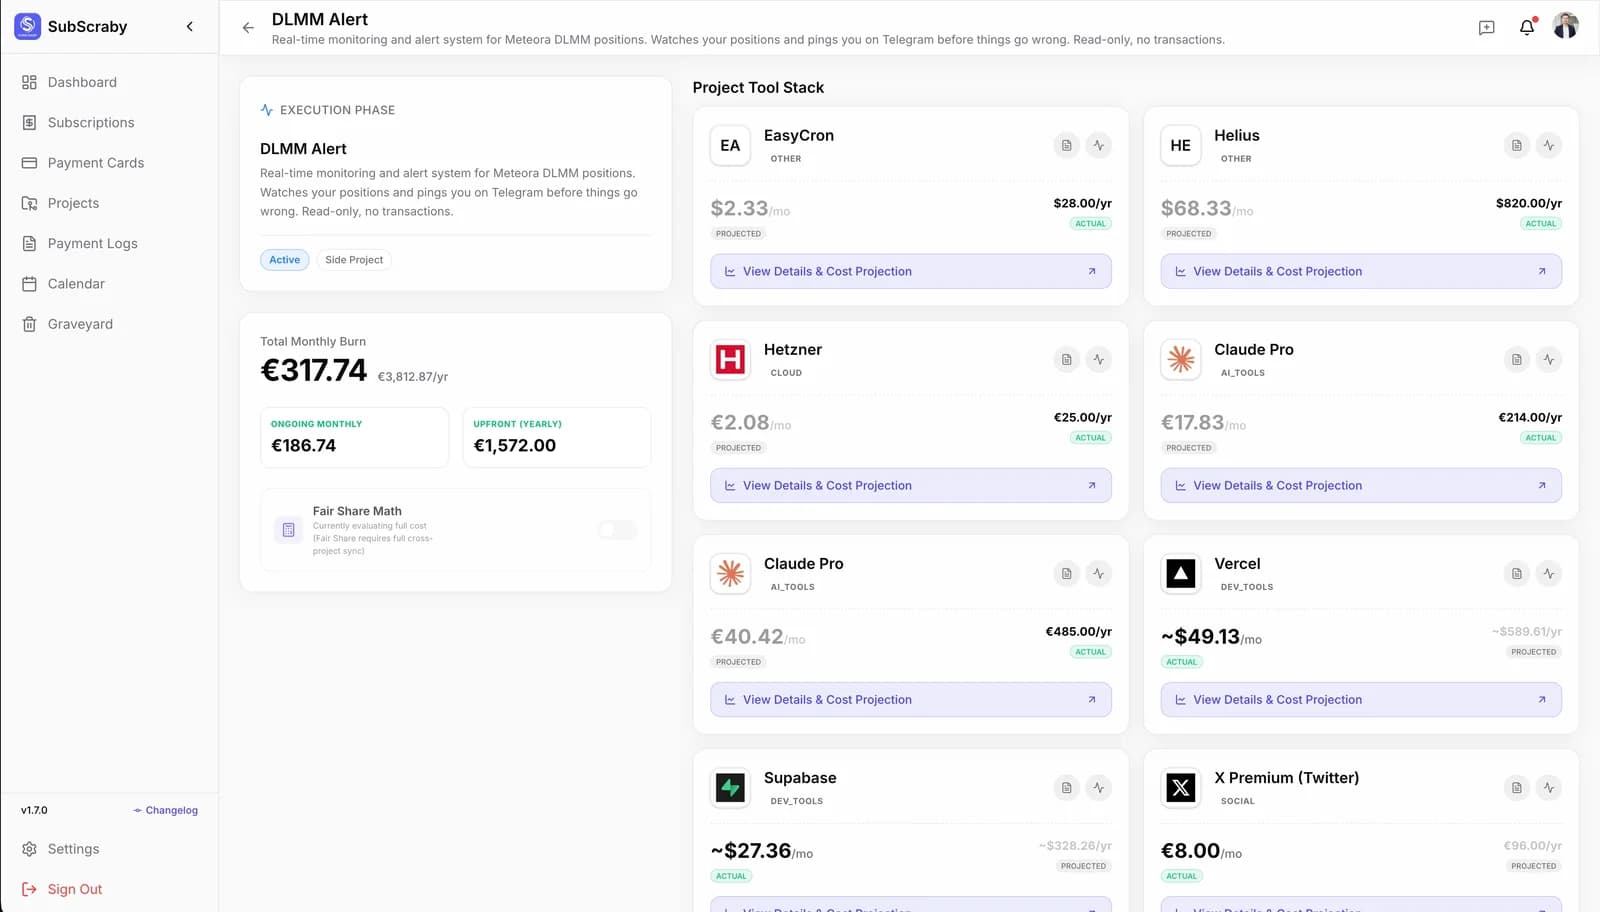The width and height of the screenshot is (1600, 912).
Task: Click the activity icon on the Helius card
Action: [x=1549, y=145]
